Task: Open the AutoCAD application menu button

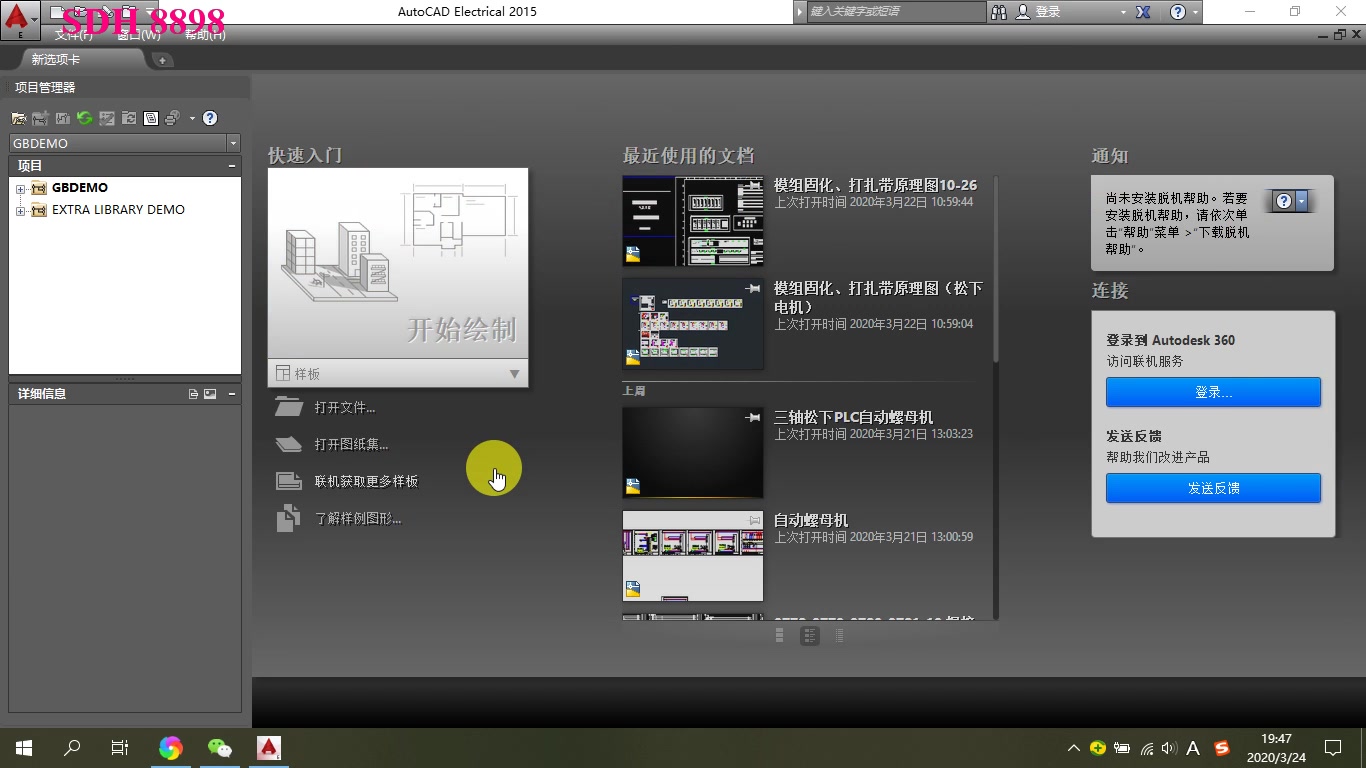Action: pyautogui.click(x=21, y=19)
